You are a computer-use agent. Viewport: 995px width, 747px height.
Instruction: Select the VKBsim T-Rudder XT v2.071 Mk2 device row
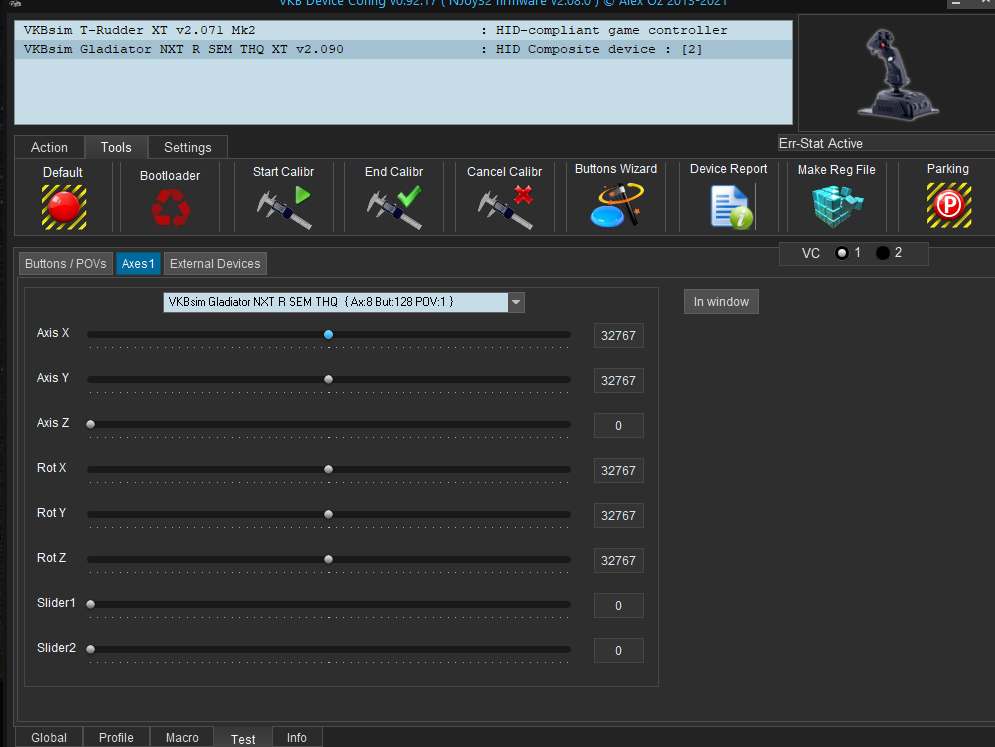[x=404, y=30]
